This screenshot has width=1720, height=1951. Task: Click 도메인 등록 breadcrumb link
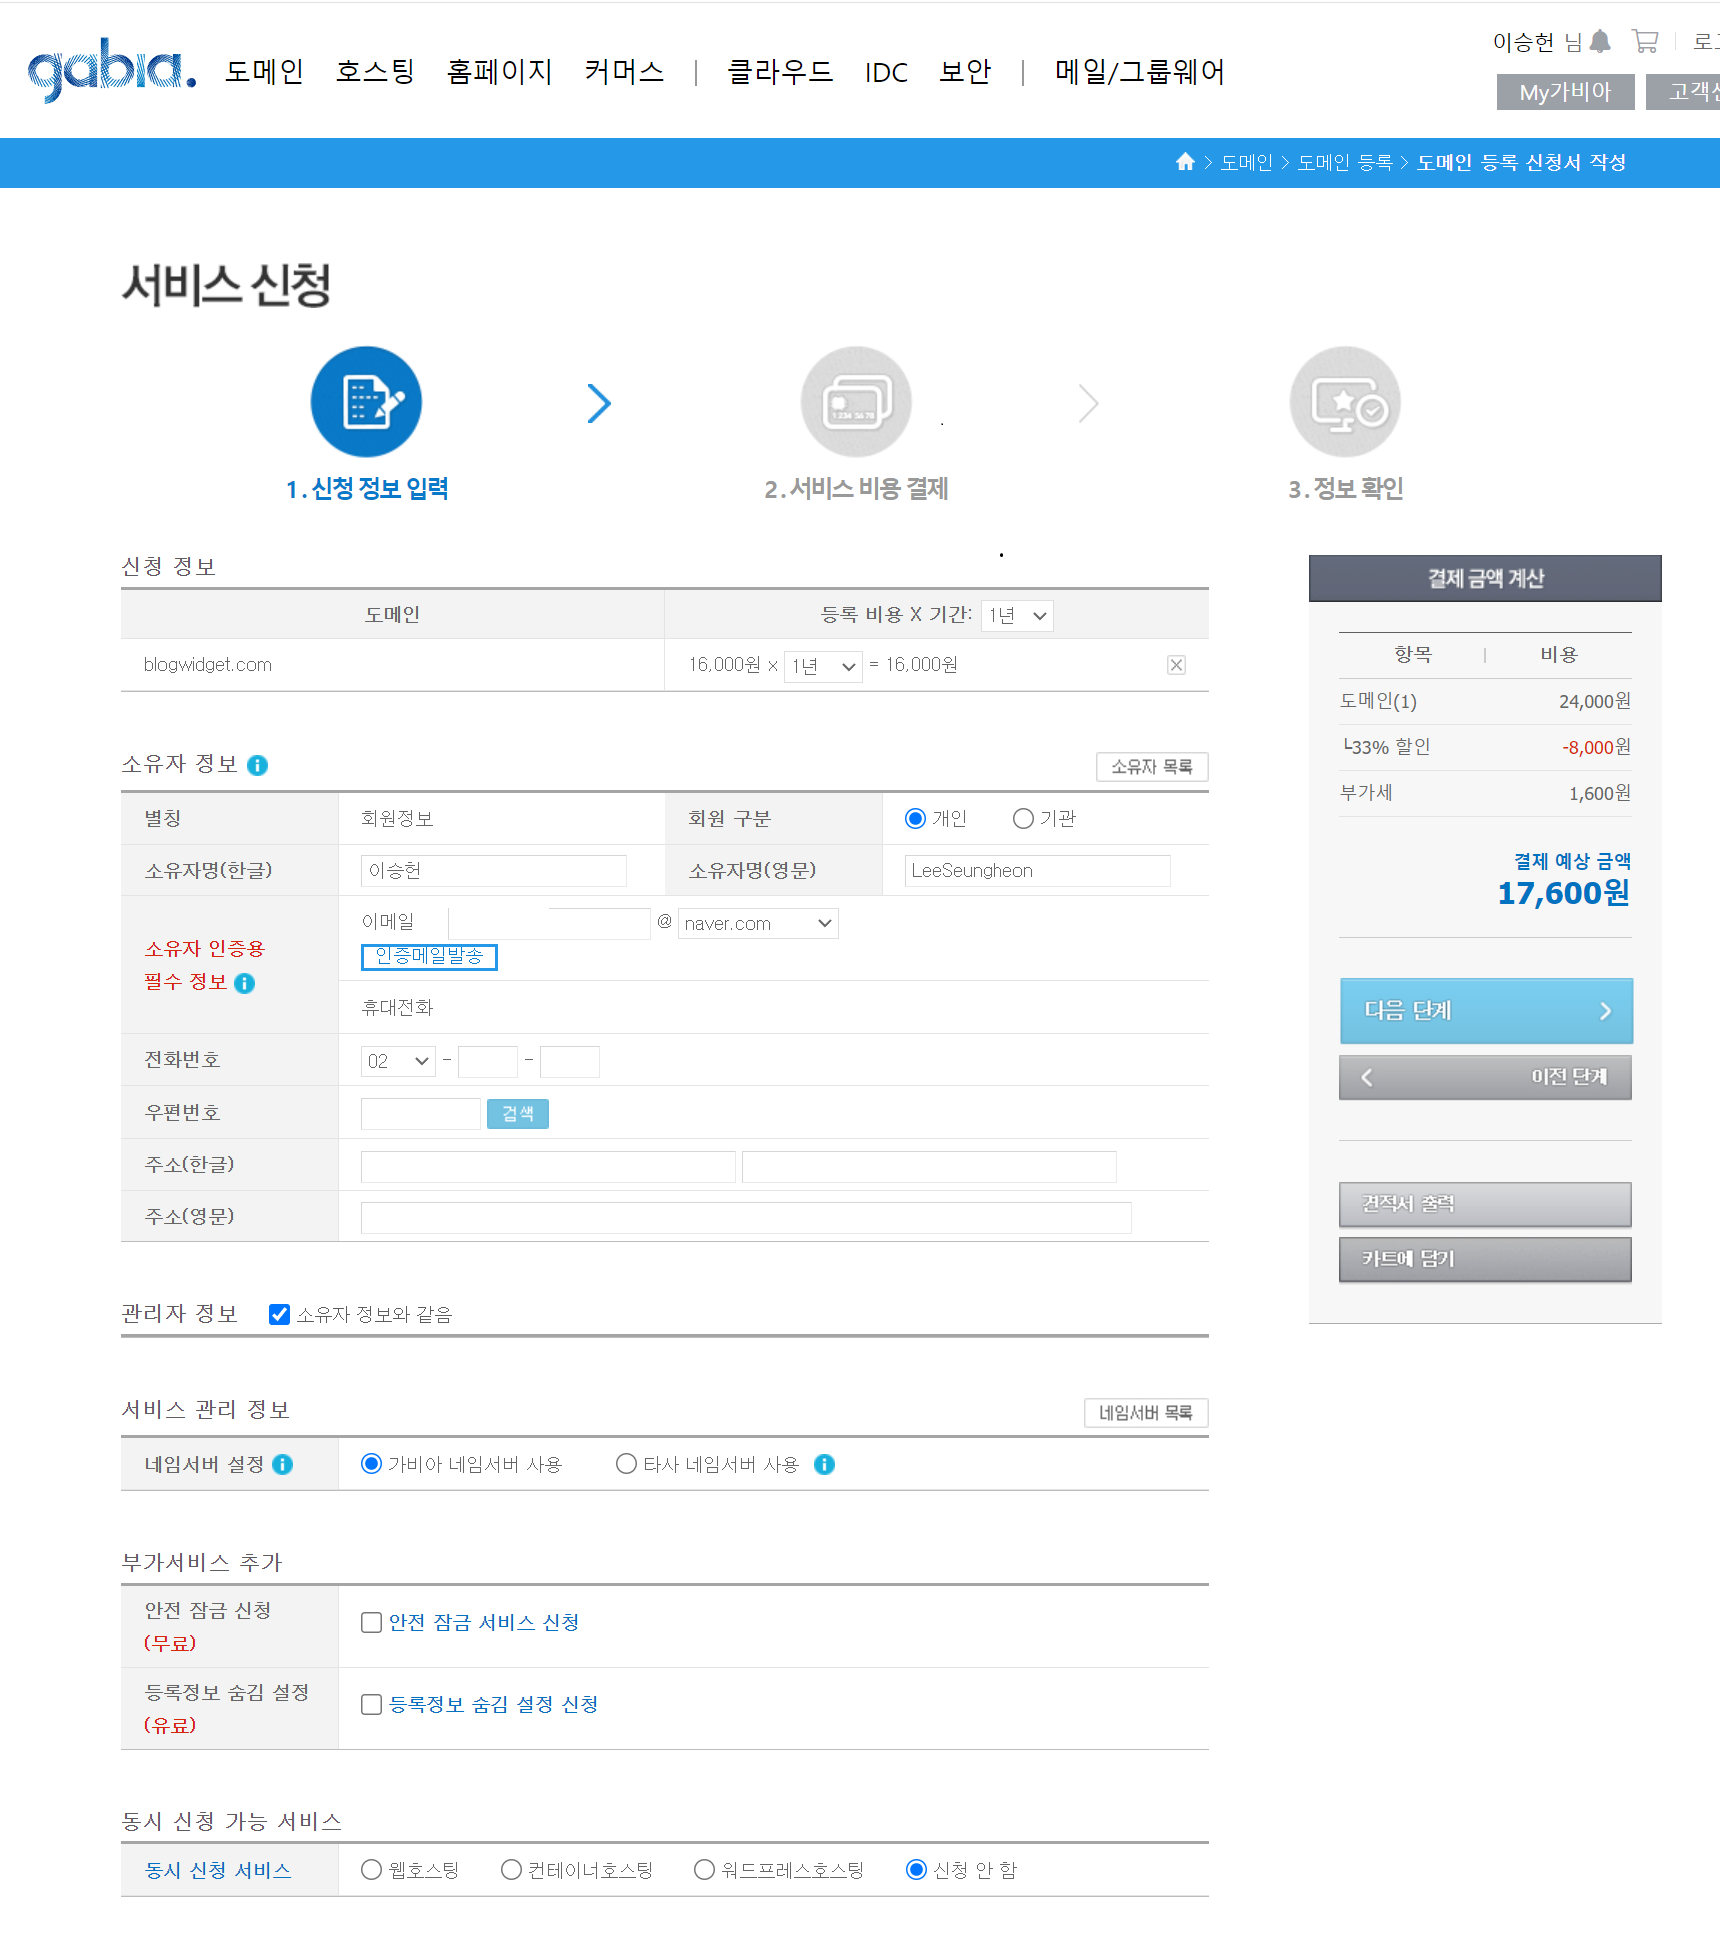(1344, 162)
